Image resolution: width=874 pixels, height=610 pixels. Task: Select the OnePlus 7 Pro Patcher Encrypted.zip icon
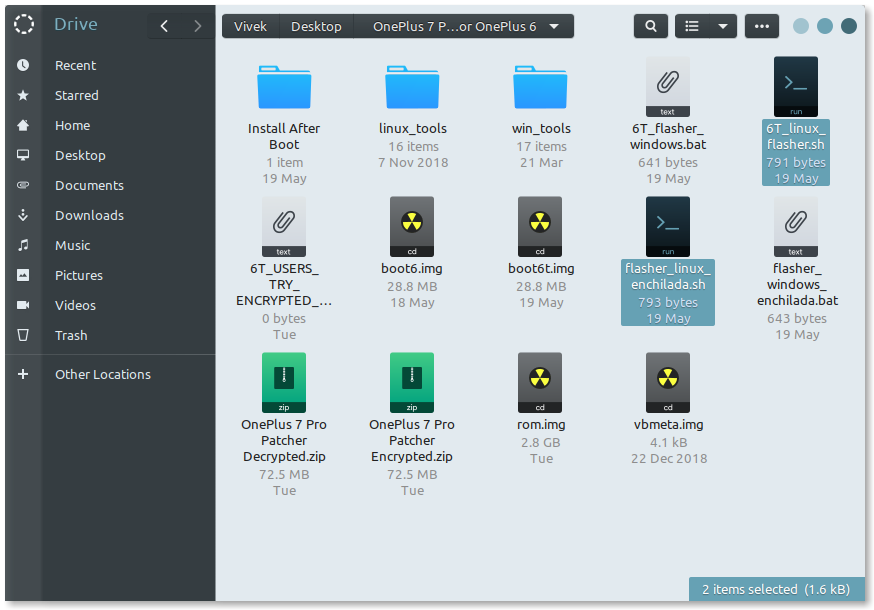pyautogui.click(x=412, y=383)
